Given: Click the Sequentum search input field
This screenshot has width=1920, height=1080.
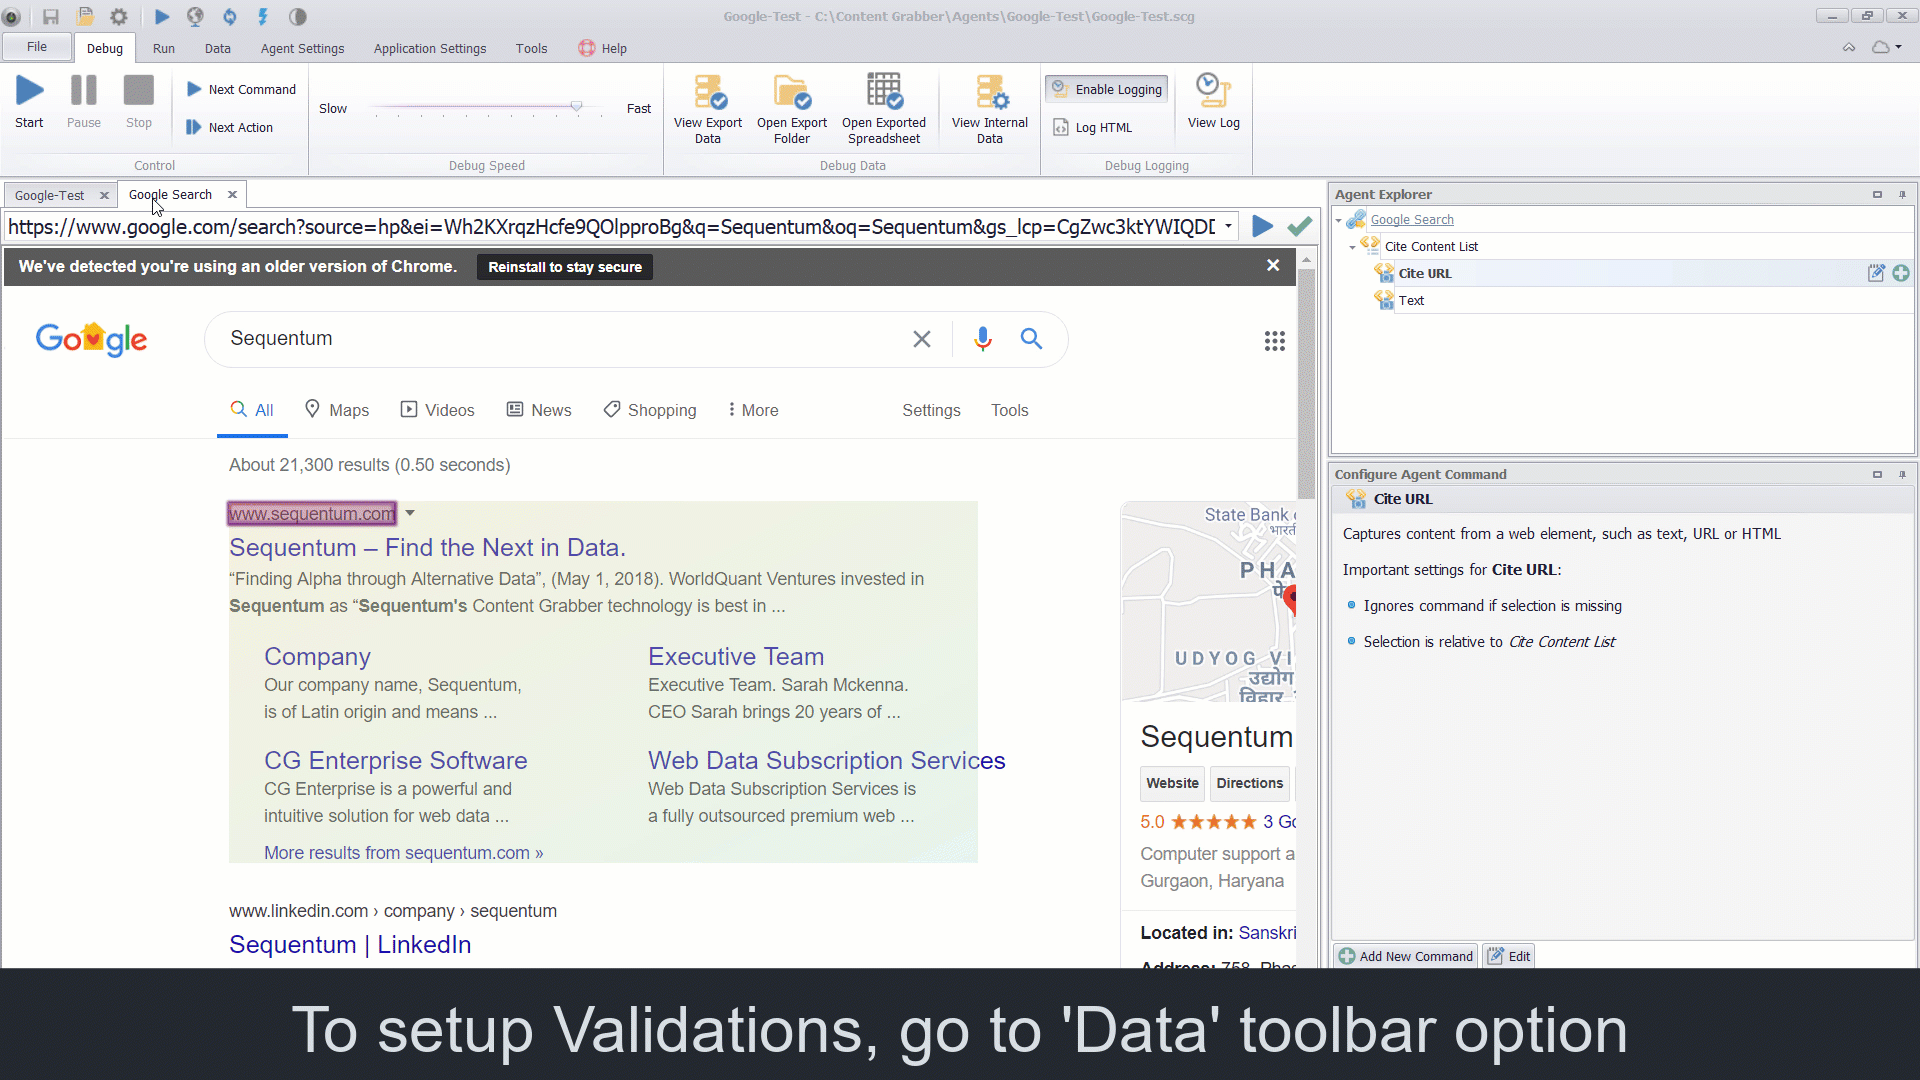Looking at the screenshot, I should point(560,339).
